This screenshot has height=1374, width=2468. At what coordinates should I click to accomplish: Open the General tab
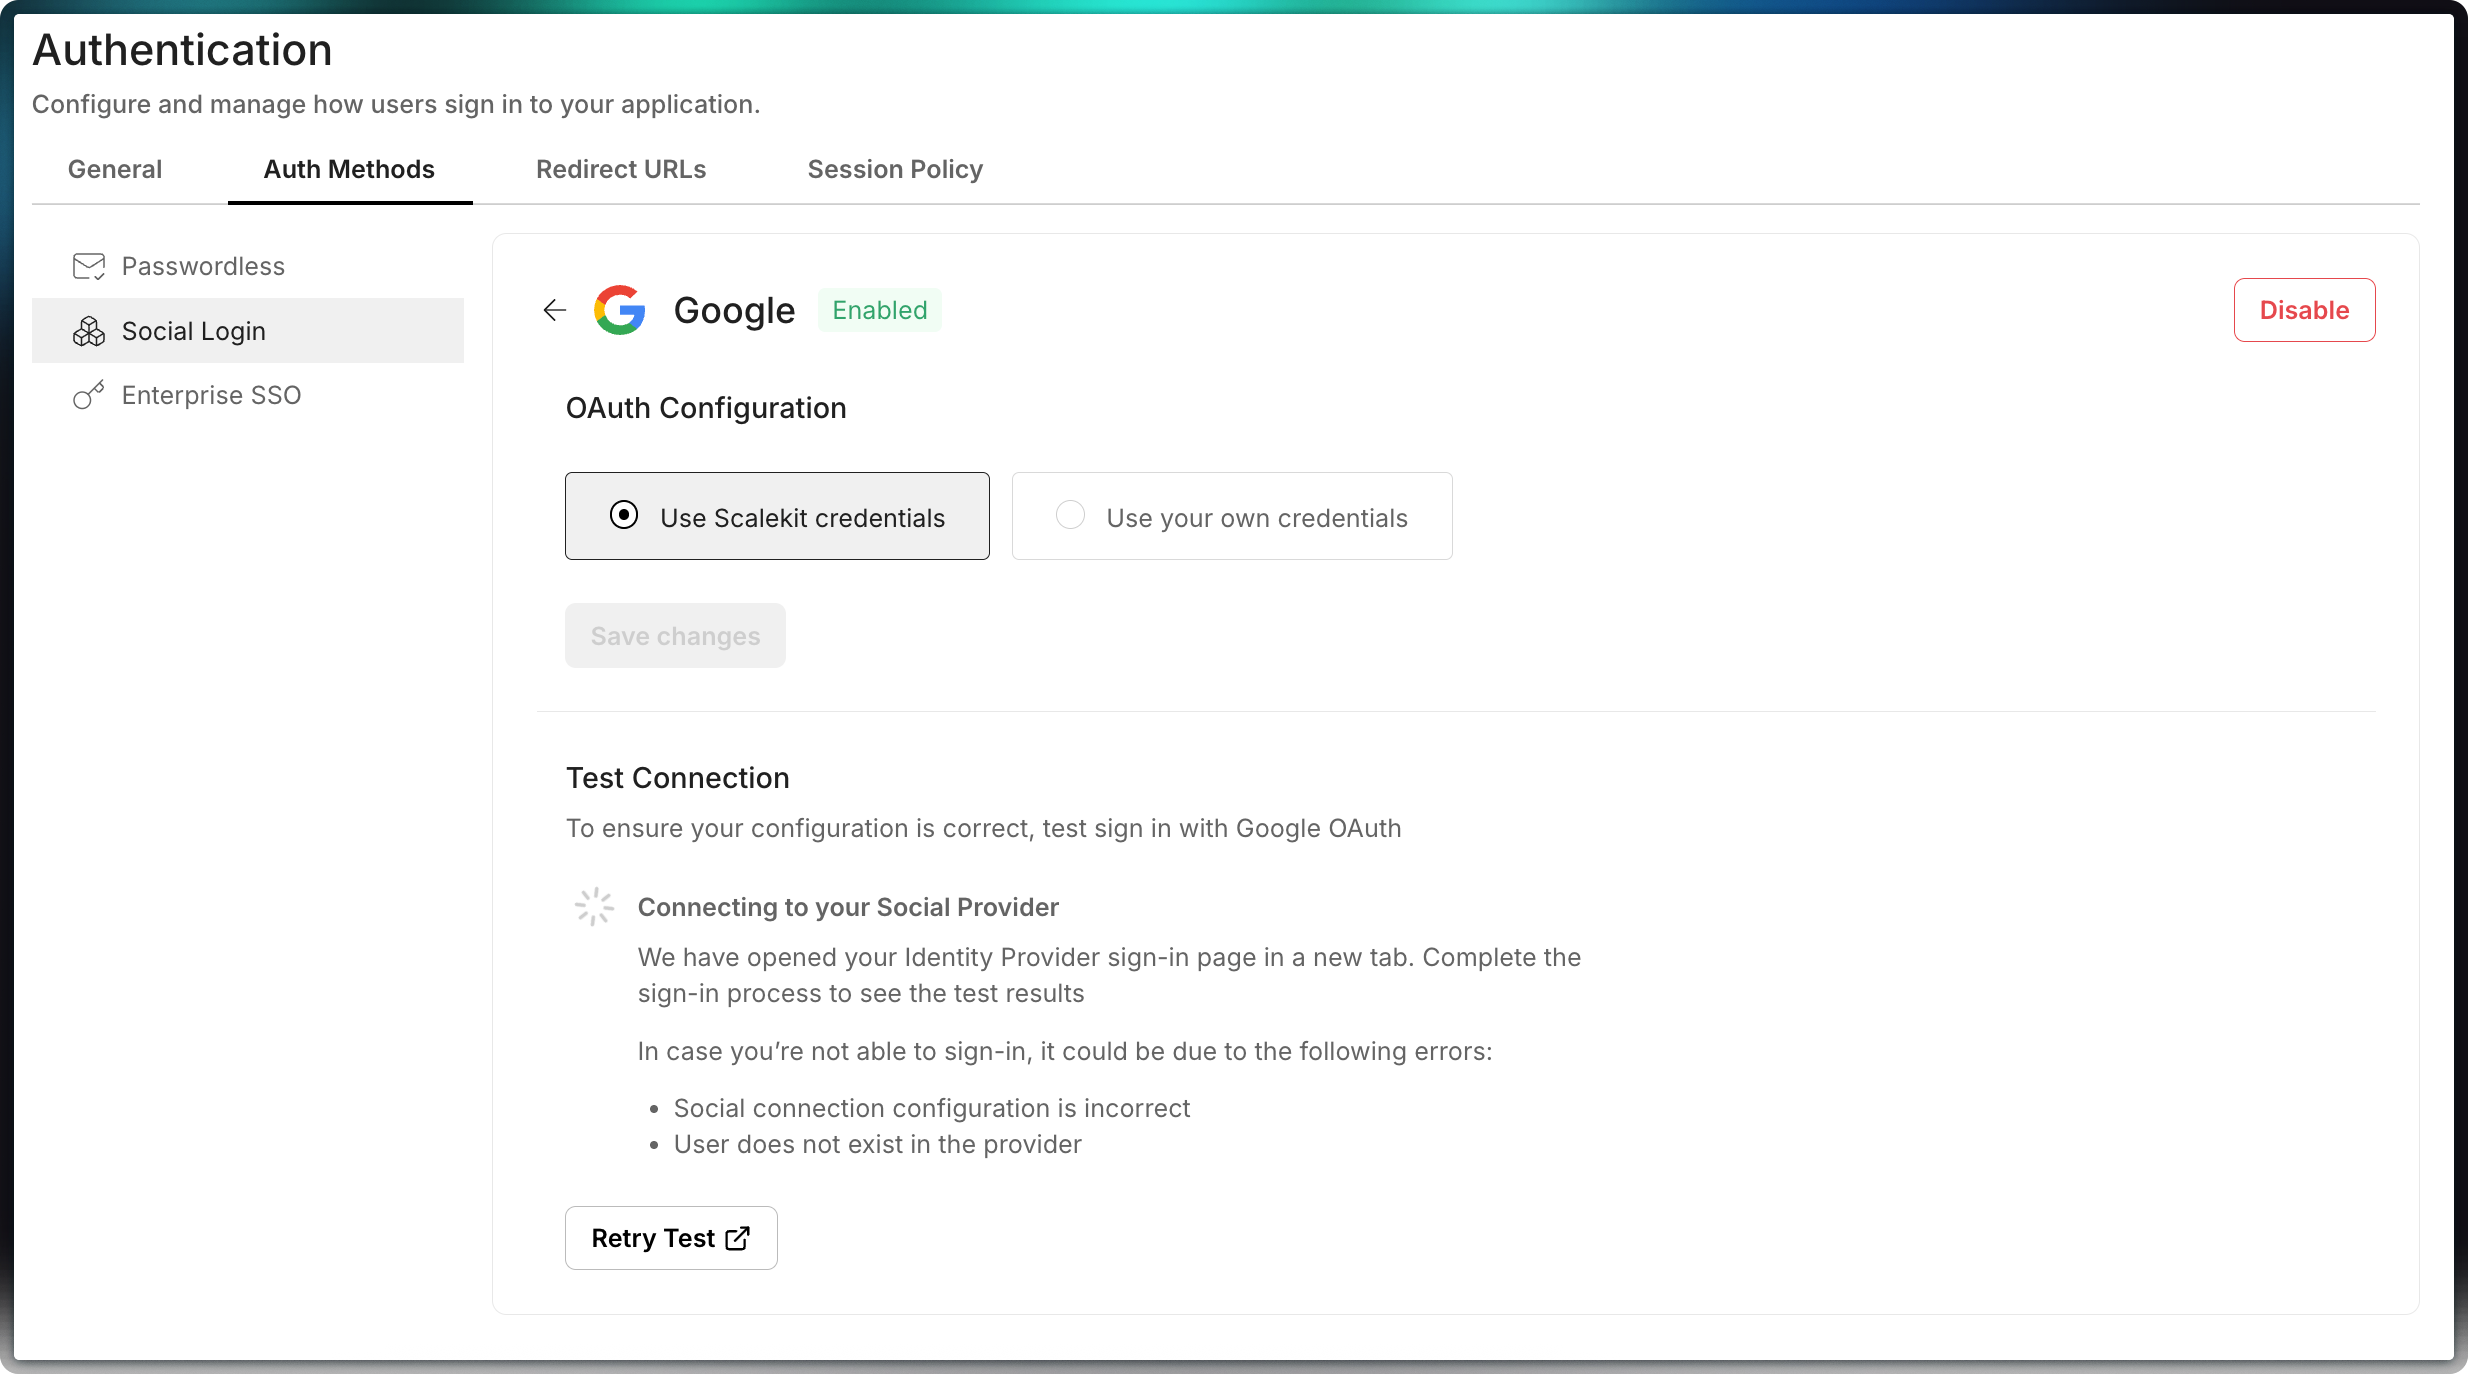115,169
